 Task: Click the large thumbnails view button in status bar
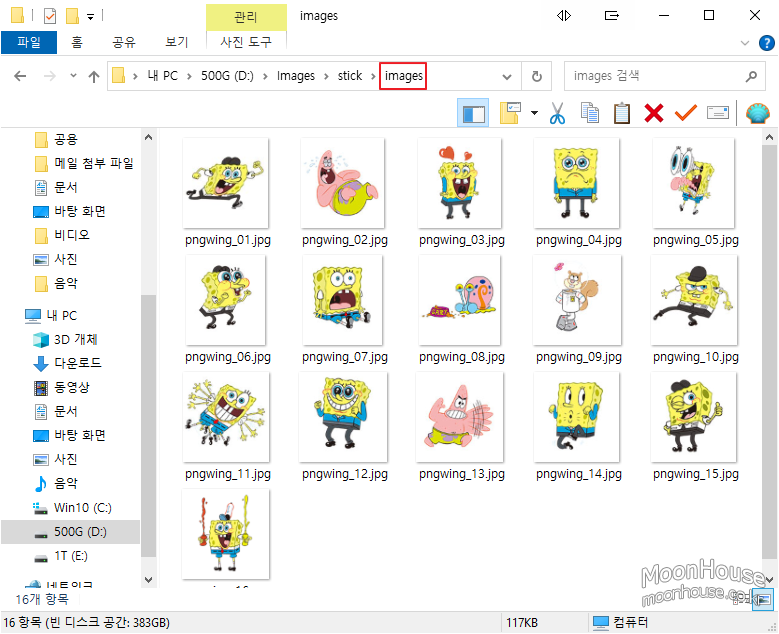765,599
